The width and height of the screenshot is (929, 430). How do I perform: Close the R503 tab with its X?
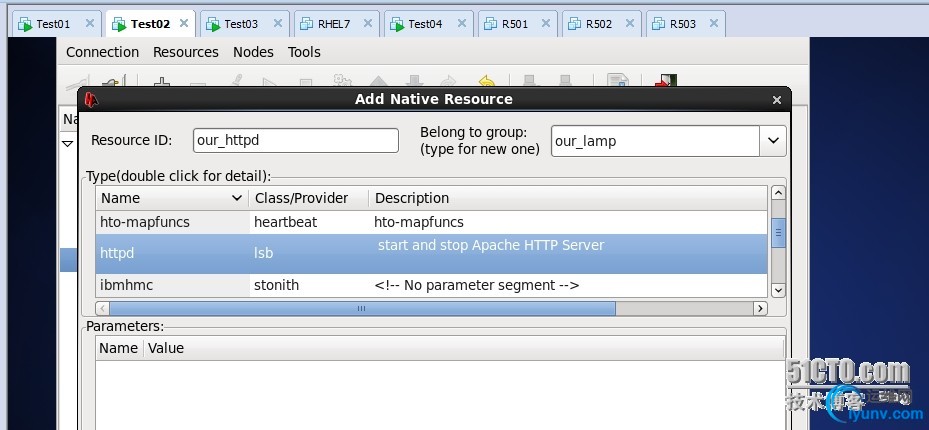pos(713,23)
